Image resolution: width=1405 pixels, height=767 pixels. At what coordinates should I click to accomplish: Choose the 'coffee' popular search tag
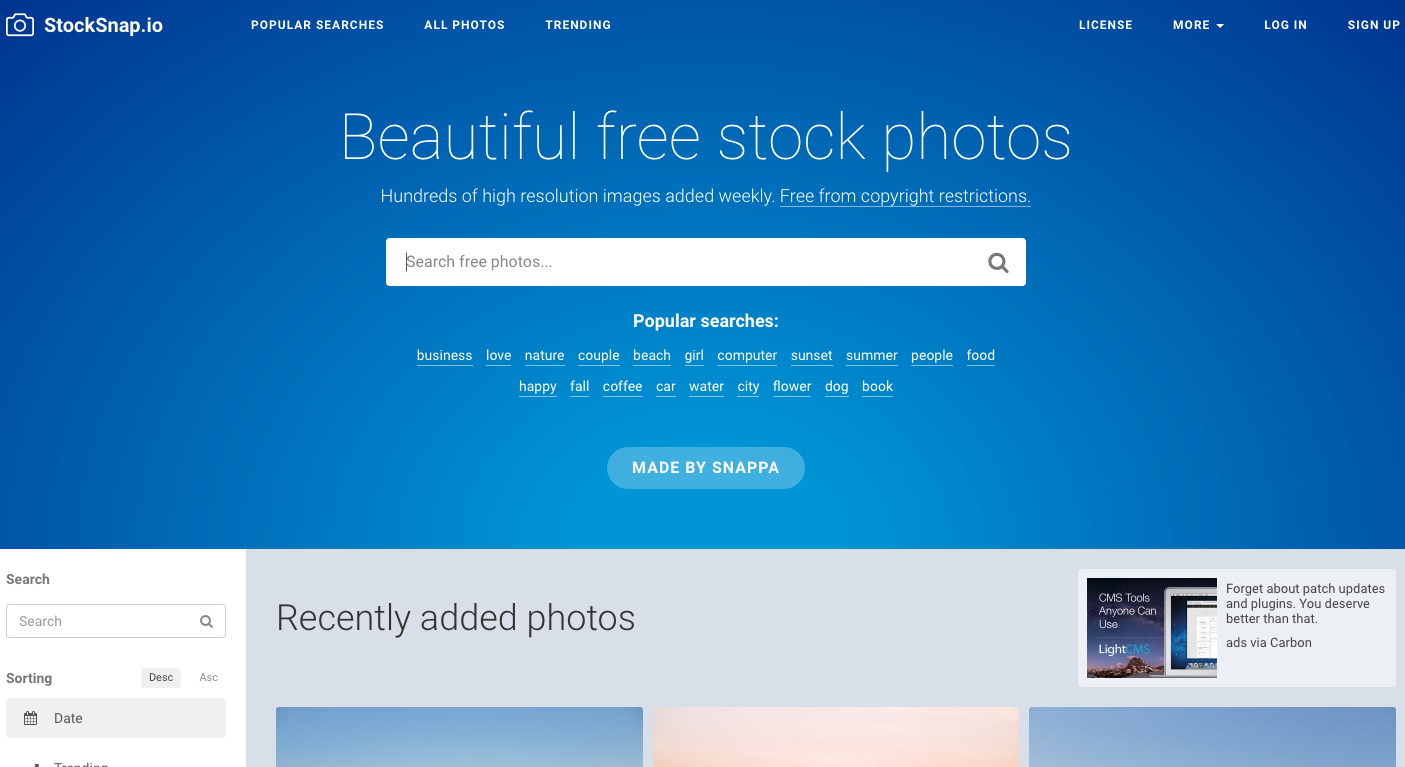pyautogui.click(x=622, y=386)
